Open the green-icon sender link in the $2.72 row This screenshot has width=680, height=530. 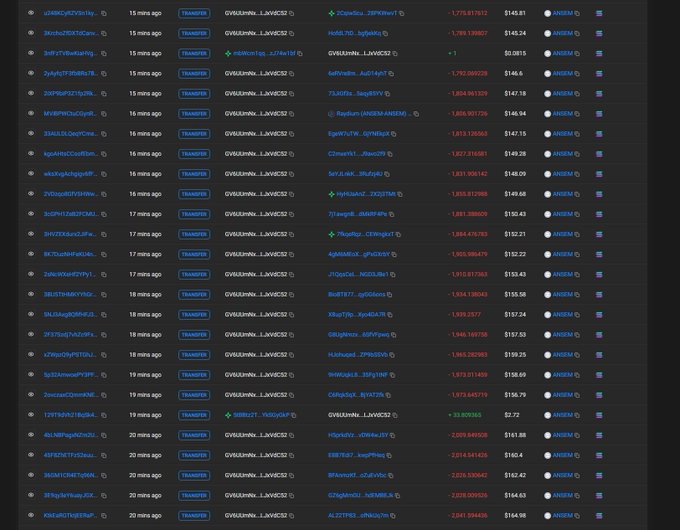(x=261, y=415)
